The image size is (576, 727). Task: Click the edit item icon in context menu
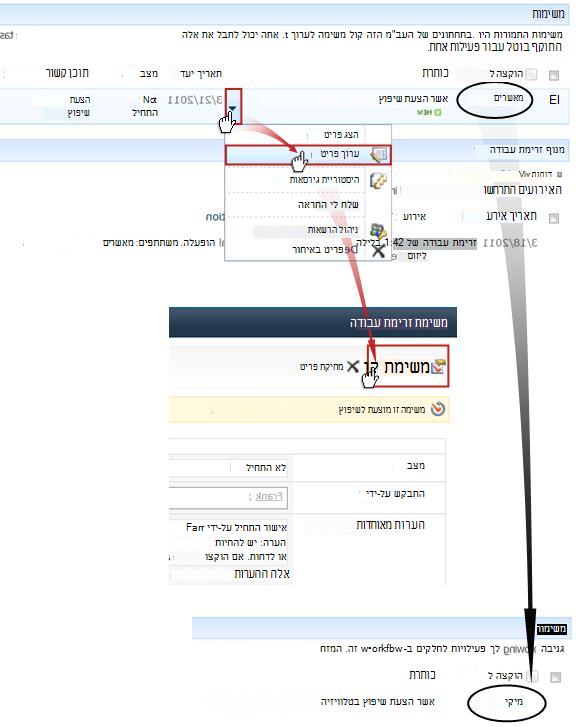coord(379,155)
